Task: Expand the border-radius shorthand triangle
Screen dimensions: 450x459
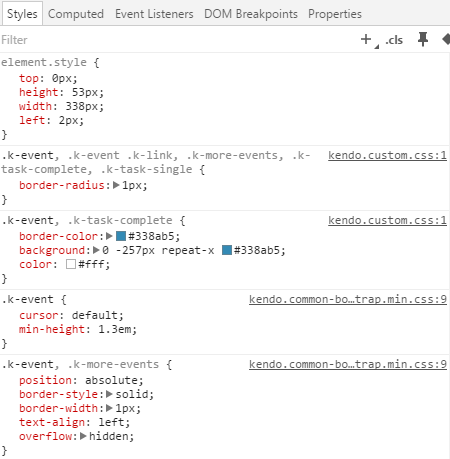Action: point(116,185)
